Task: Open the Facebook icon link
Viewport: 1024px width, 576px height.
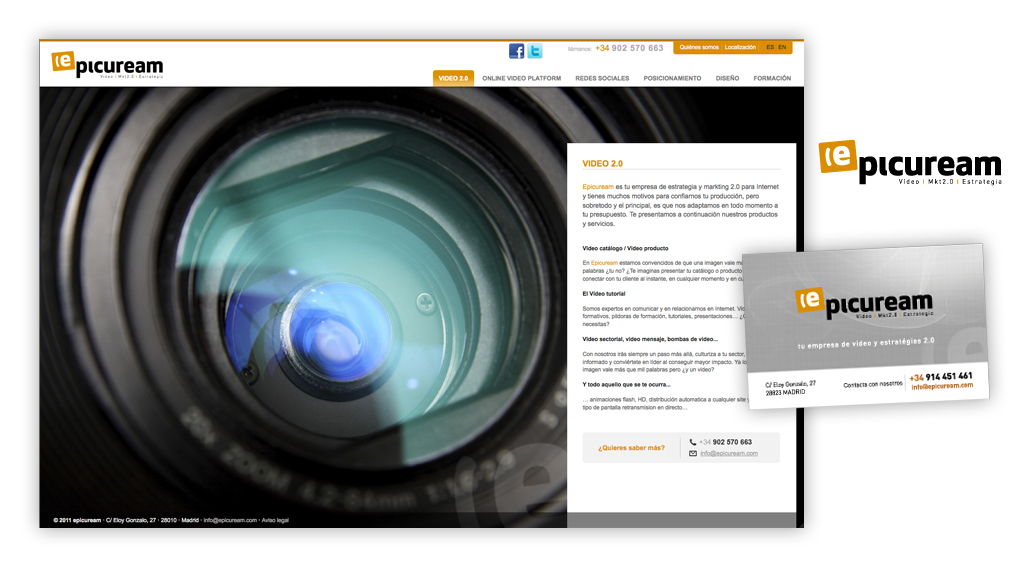Action: [516, 51]
